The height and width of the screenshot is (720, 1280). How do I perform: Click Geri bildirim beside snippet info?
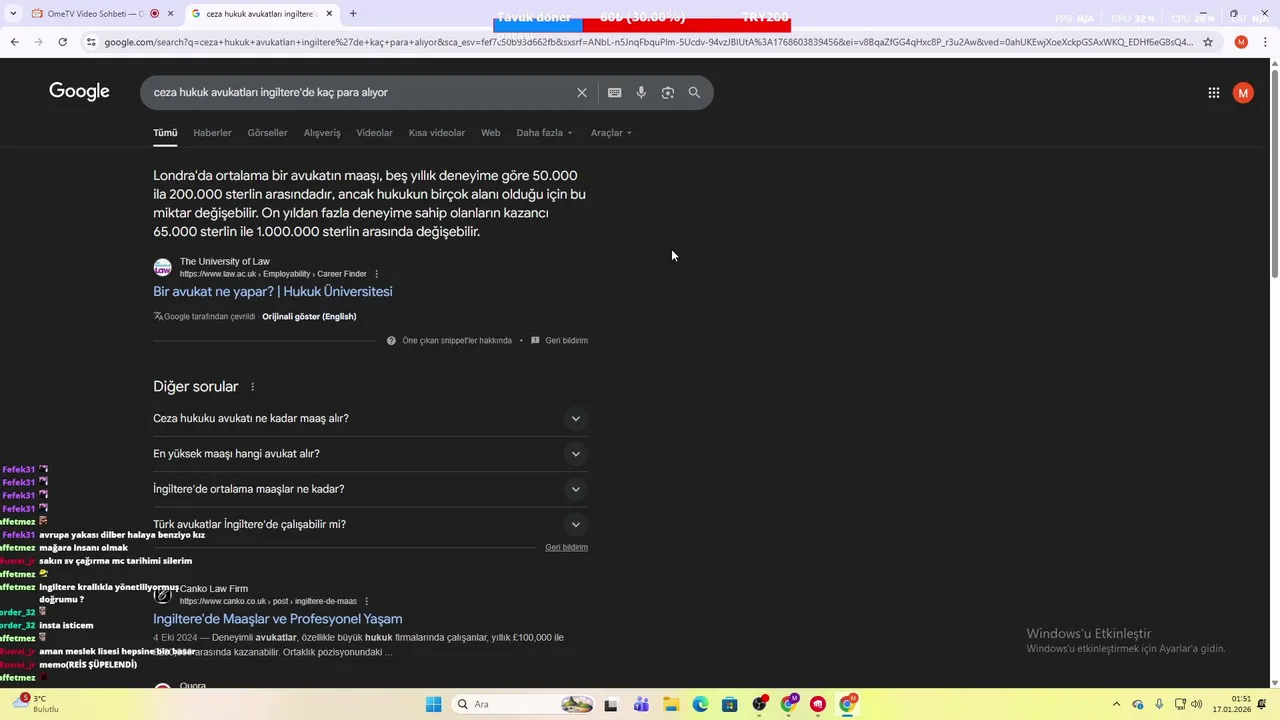click(566, 341)
